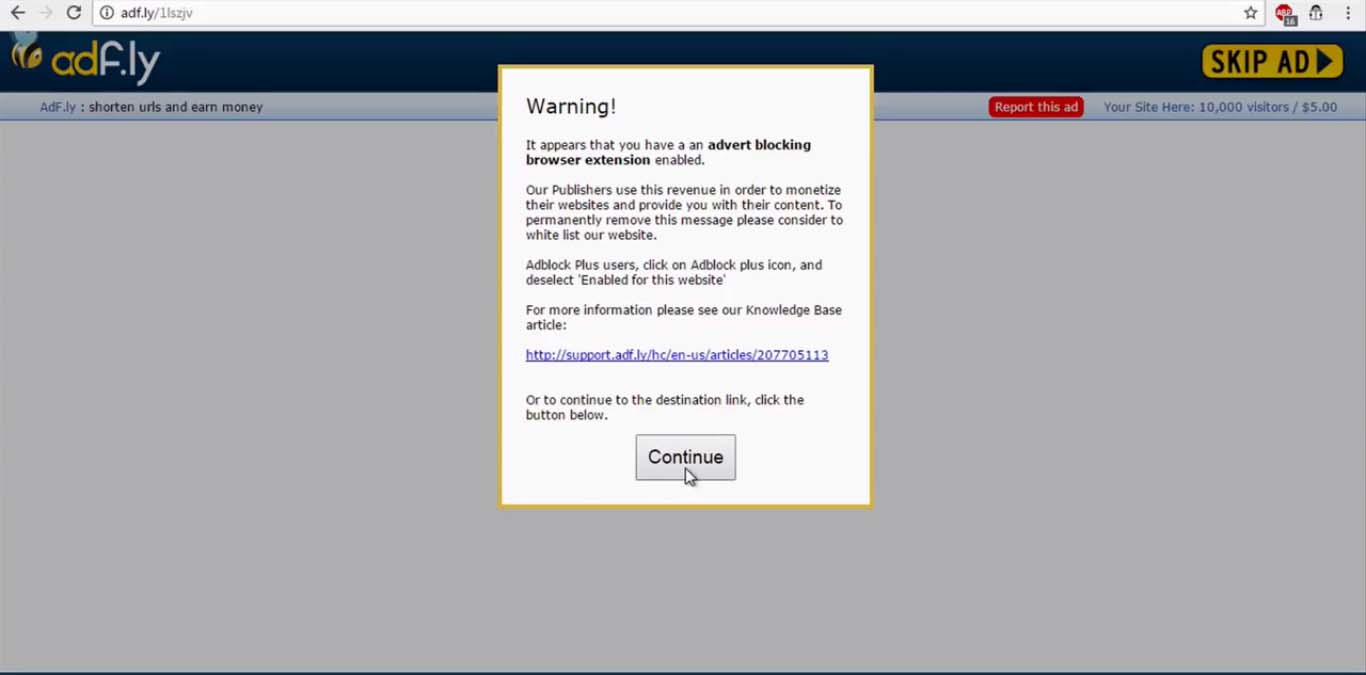
Task: Click the extension icon beside Adblock Plus
Action: click(x=1316, y=13)
